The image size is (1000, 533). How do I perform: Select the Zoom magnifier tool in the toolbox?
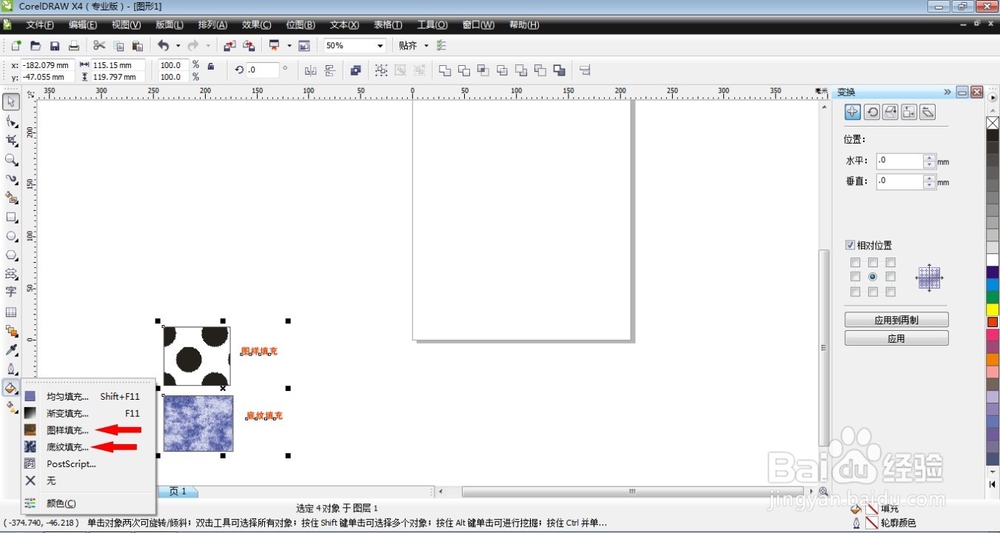(x=11, y=159)
